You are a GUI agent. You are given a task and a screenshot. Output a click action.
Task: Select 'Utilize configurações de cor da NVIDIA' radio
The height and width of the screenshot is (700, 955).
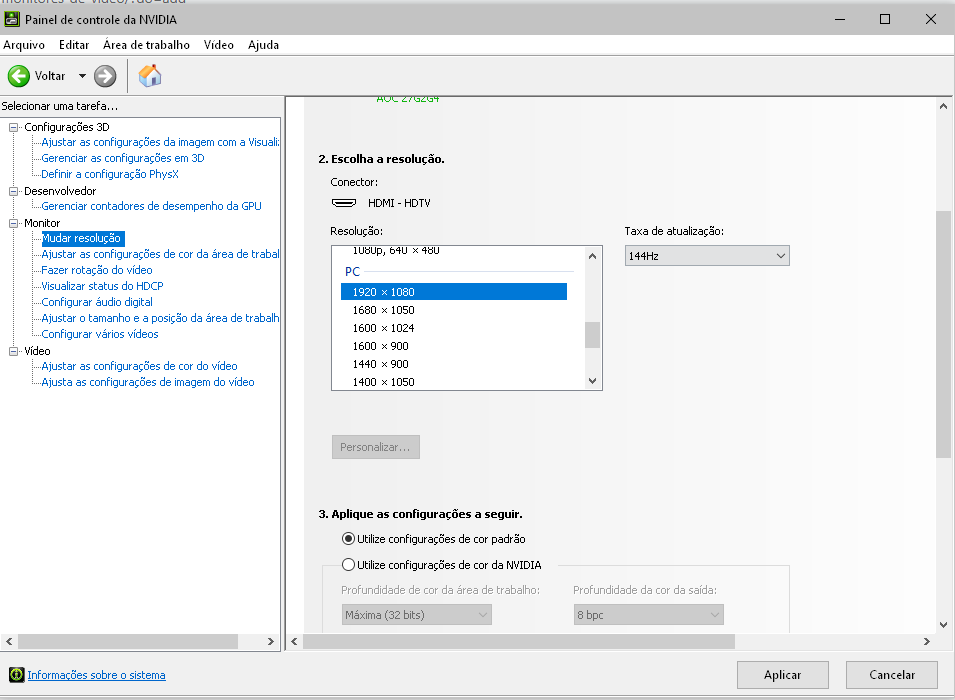click(348, 565)
